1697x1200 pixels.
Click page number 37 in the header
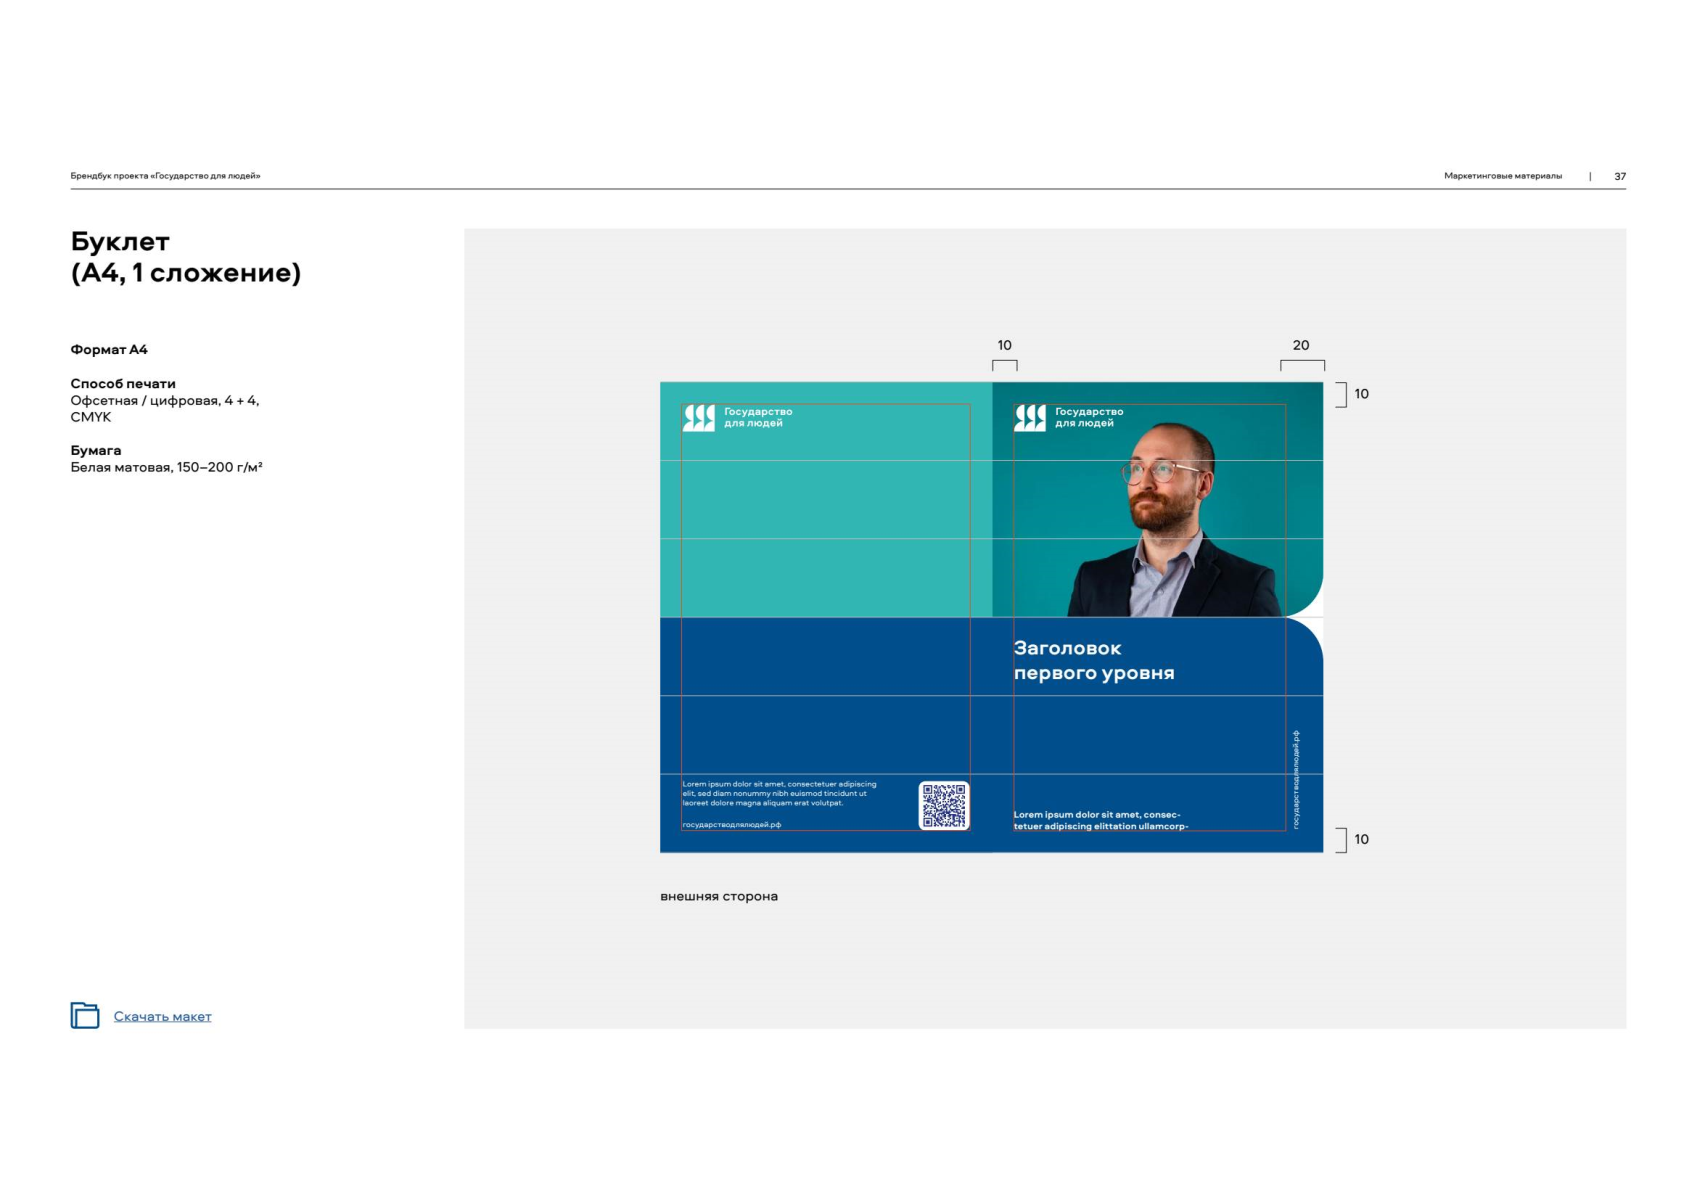(1619, 176)
